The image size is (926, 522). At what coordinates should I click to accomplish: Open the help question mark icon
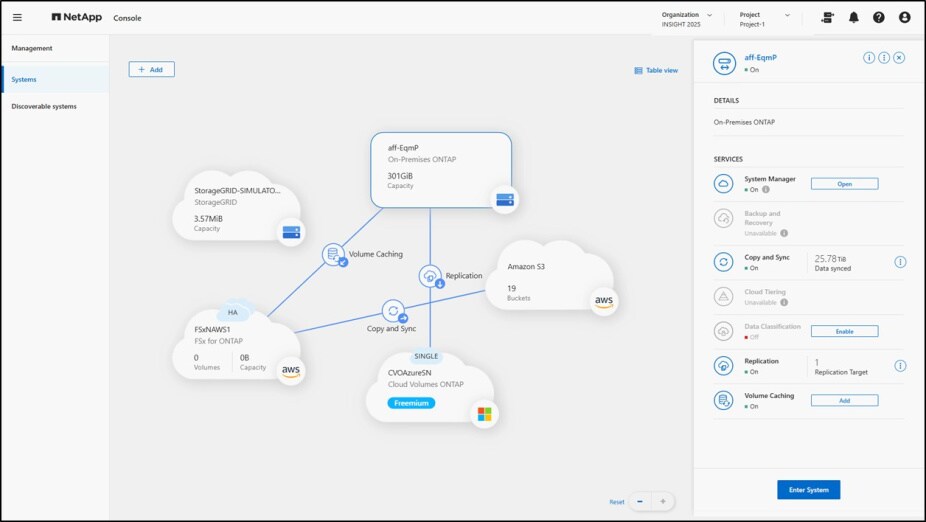tap(878, 17)
